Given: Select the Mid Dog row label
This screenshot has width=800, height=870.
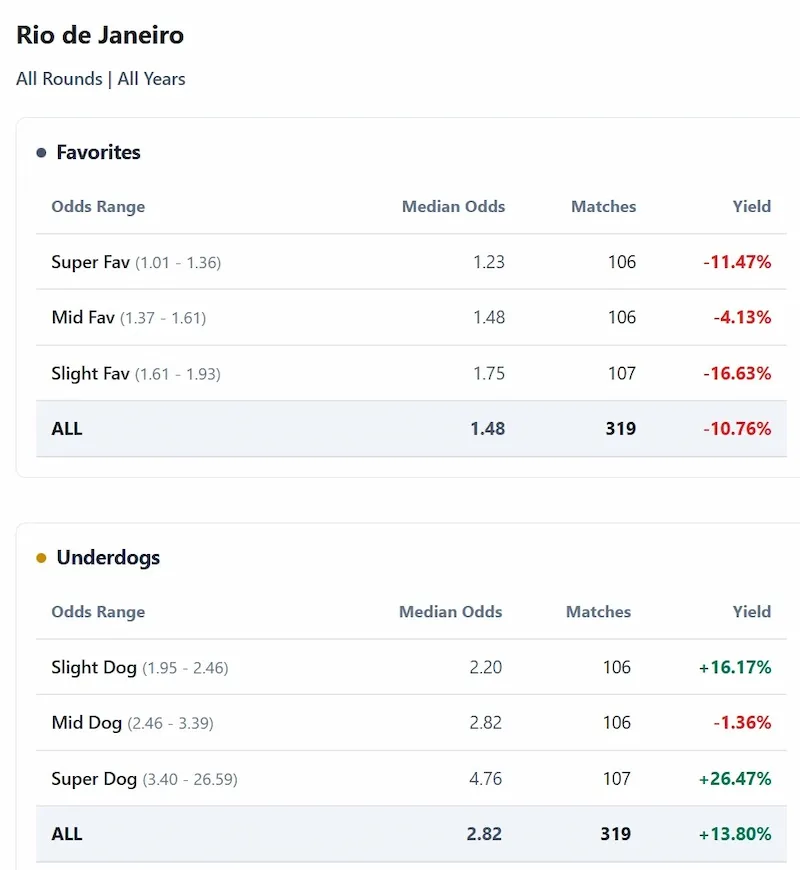Looking at the screenshot, I should 87,723.
